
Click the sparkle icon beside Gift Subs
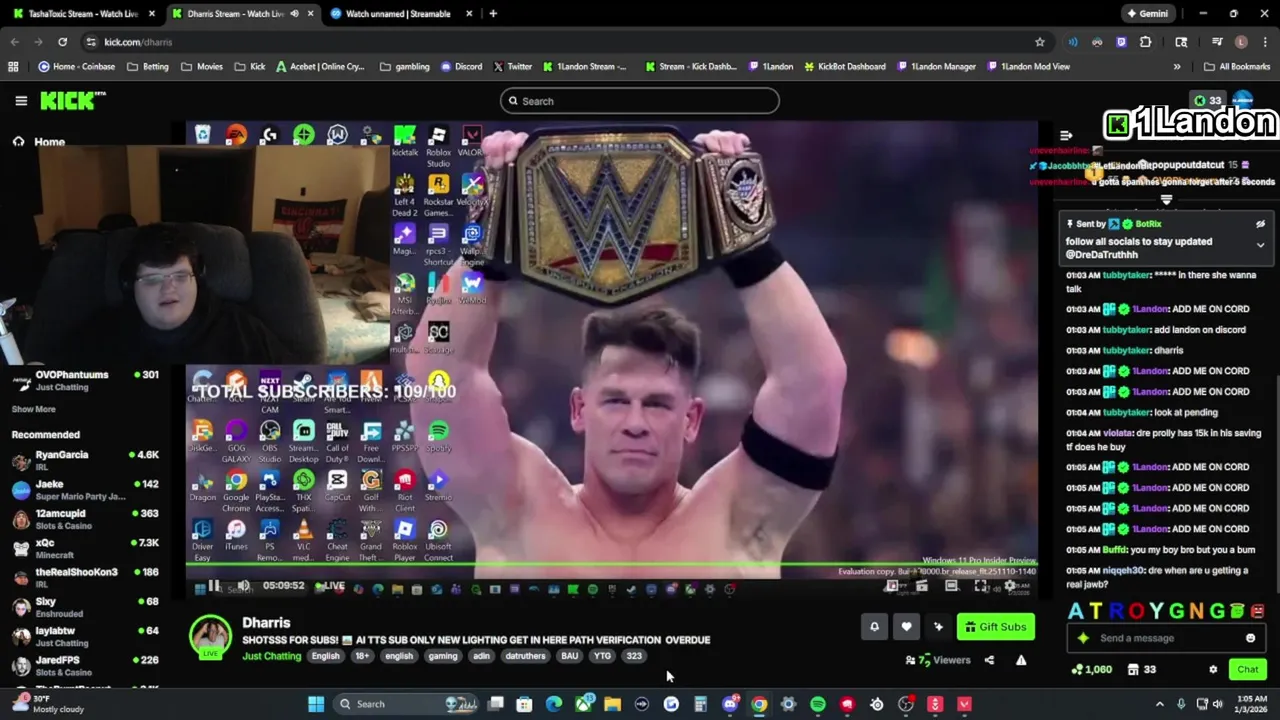pyautogui.click(x=938, y=627)
